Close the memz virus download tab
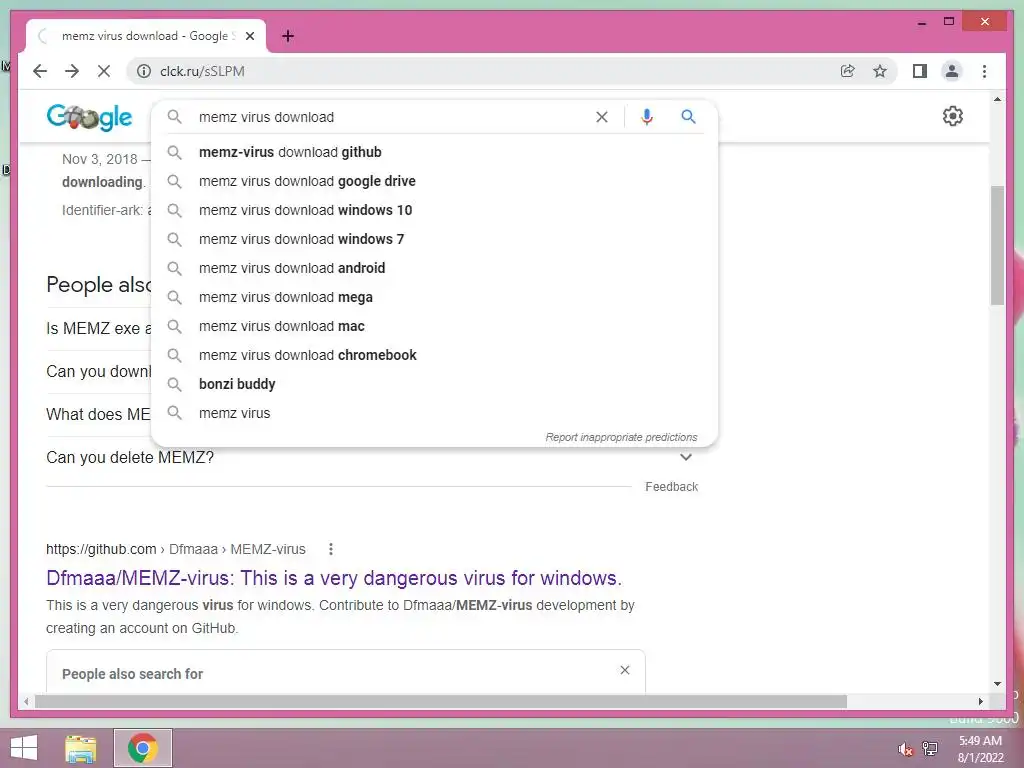The width and height of the screenshot is (1024, 768). [249, 36]
